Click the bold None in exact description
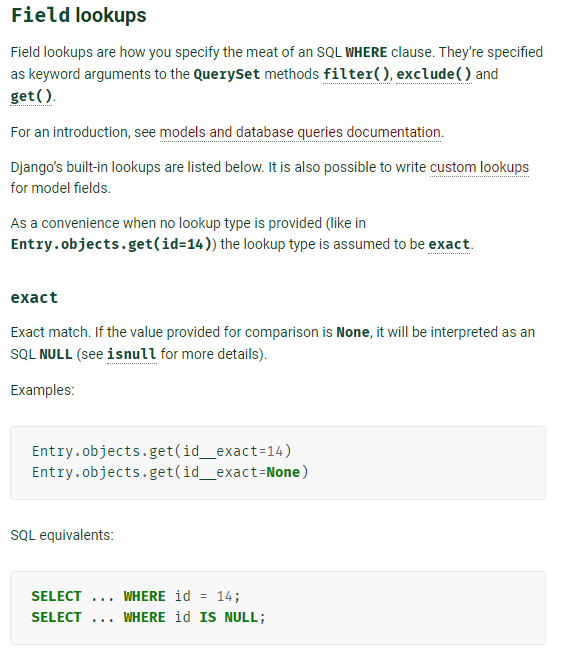Image resolution: width=580 pixels, height=649 pixels. point(353,332)
